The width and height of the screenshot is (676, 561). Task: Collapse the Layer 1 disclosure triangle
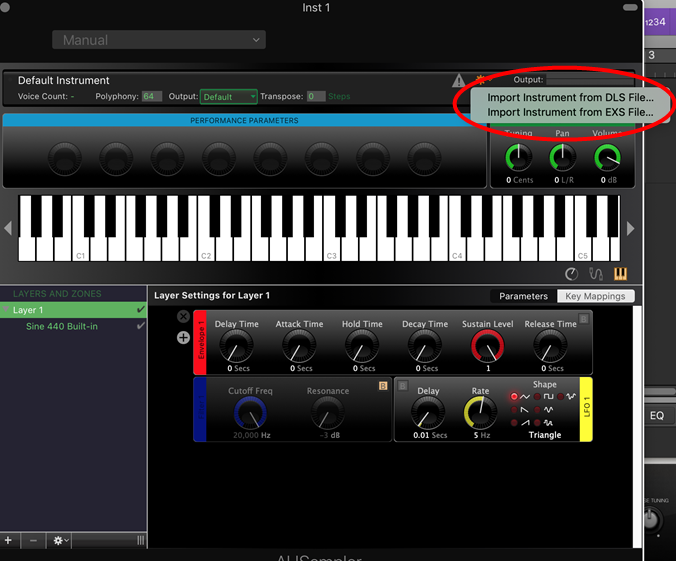[6, 309]
